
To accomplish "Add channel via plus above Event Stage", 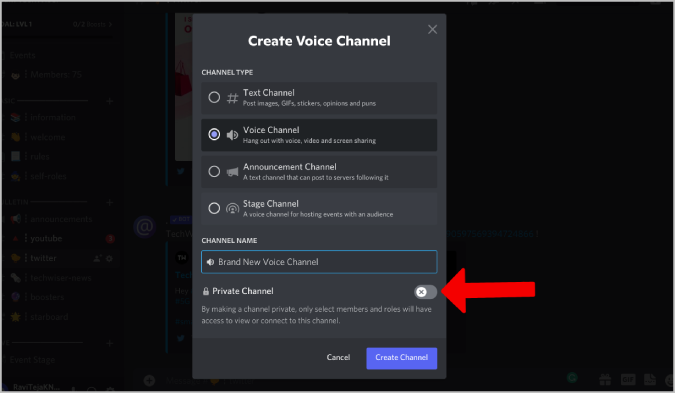I will click(x=110, y=343).
